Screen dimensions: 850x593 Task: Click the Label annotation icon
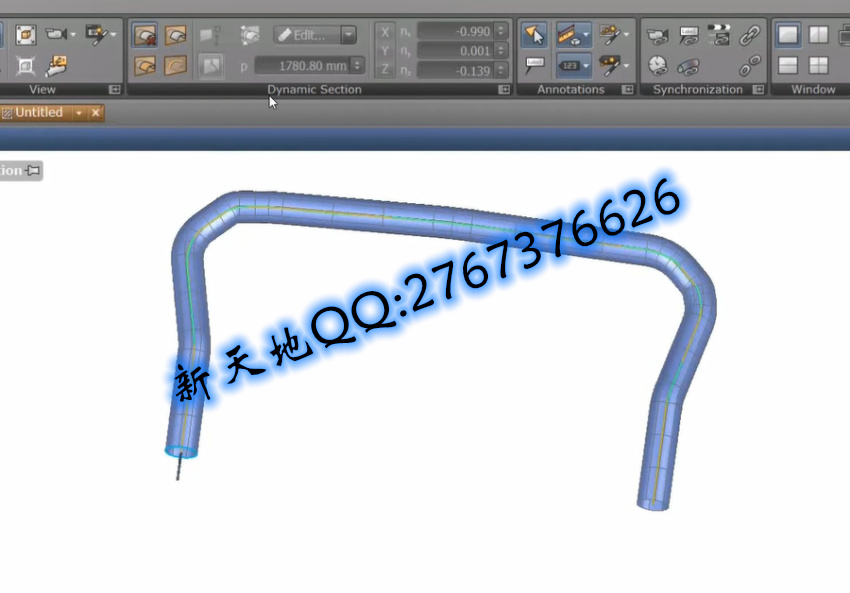pos(534,65)
